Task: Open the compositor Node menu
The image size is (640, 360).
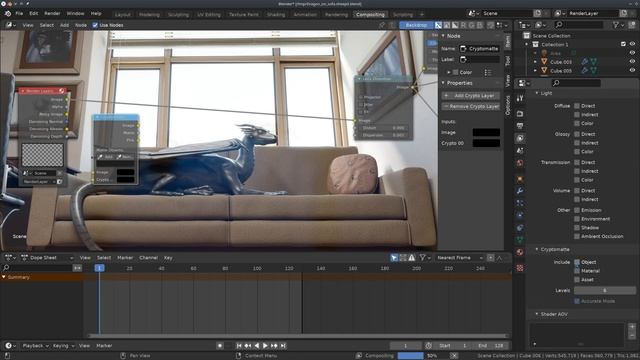Action: point(81,25)
